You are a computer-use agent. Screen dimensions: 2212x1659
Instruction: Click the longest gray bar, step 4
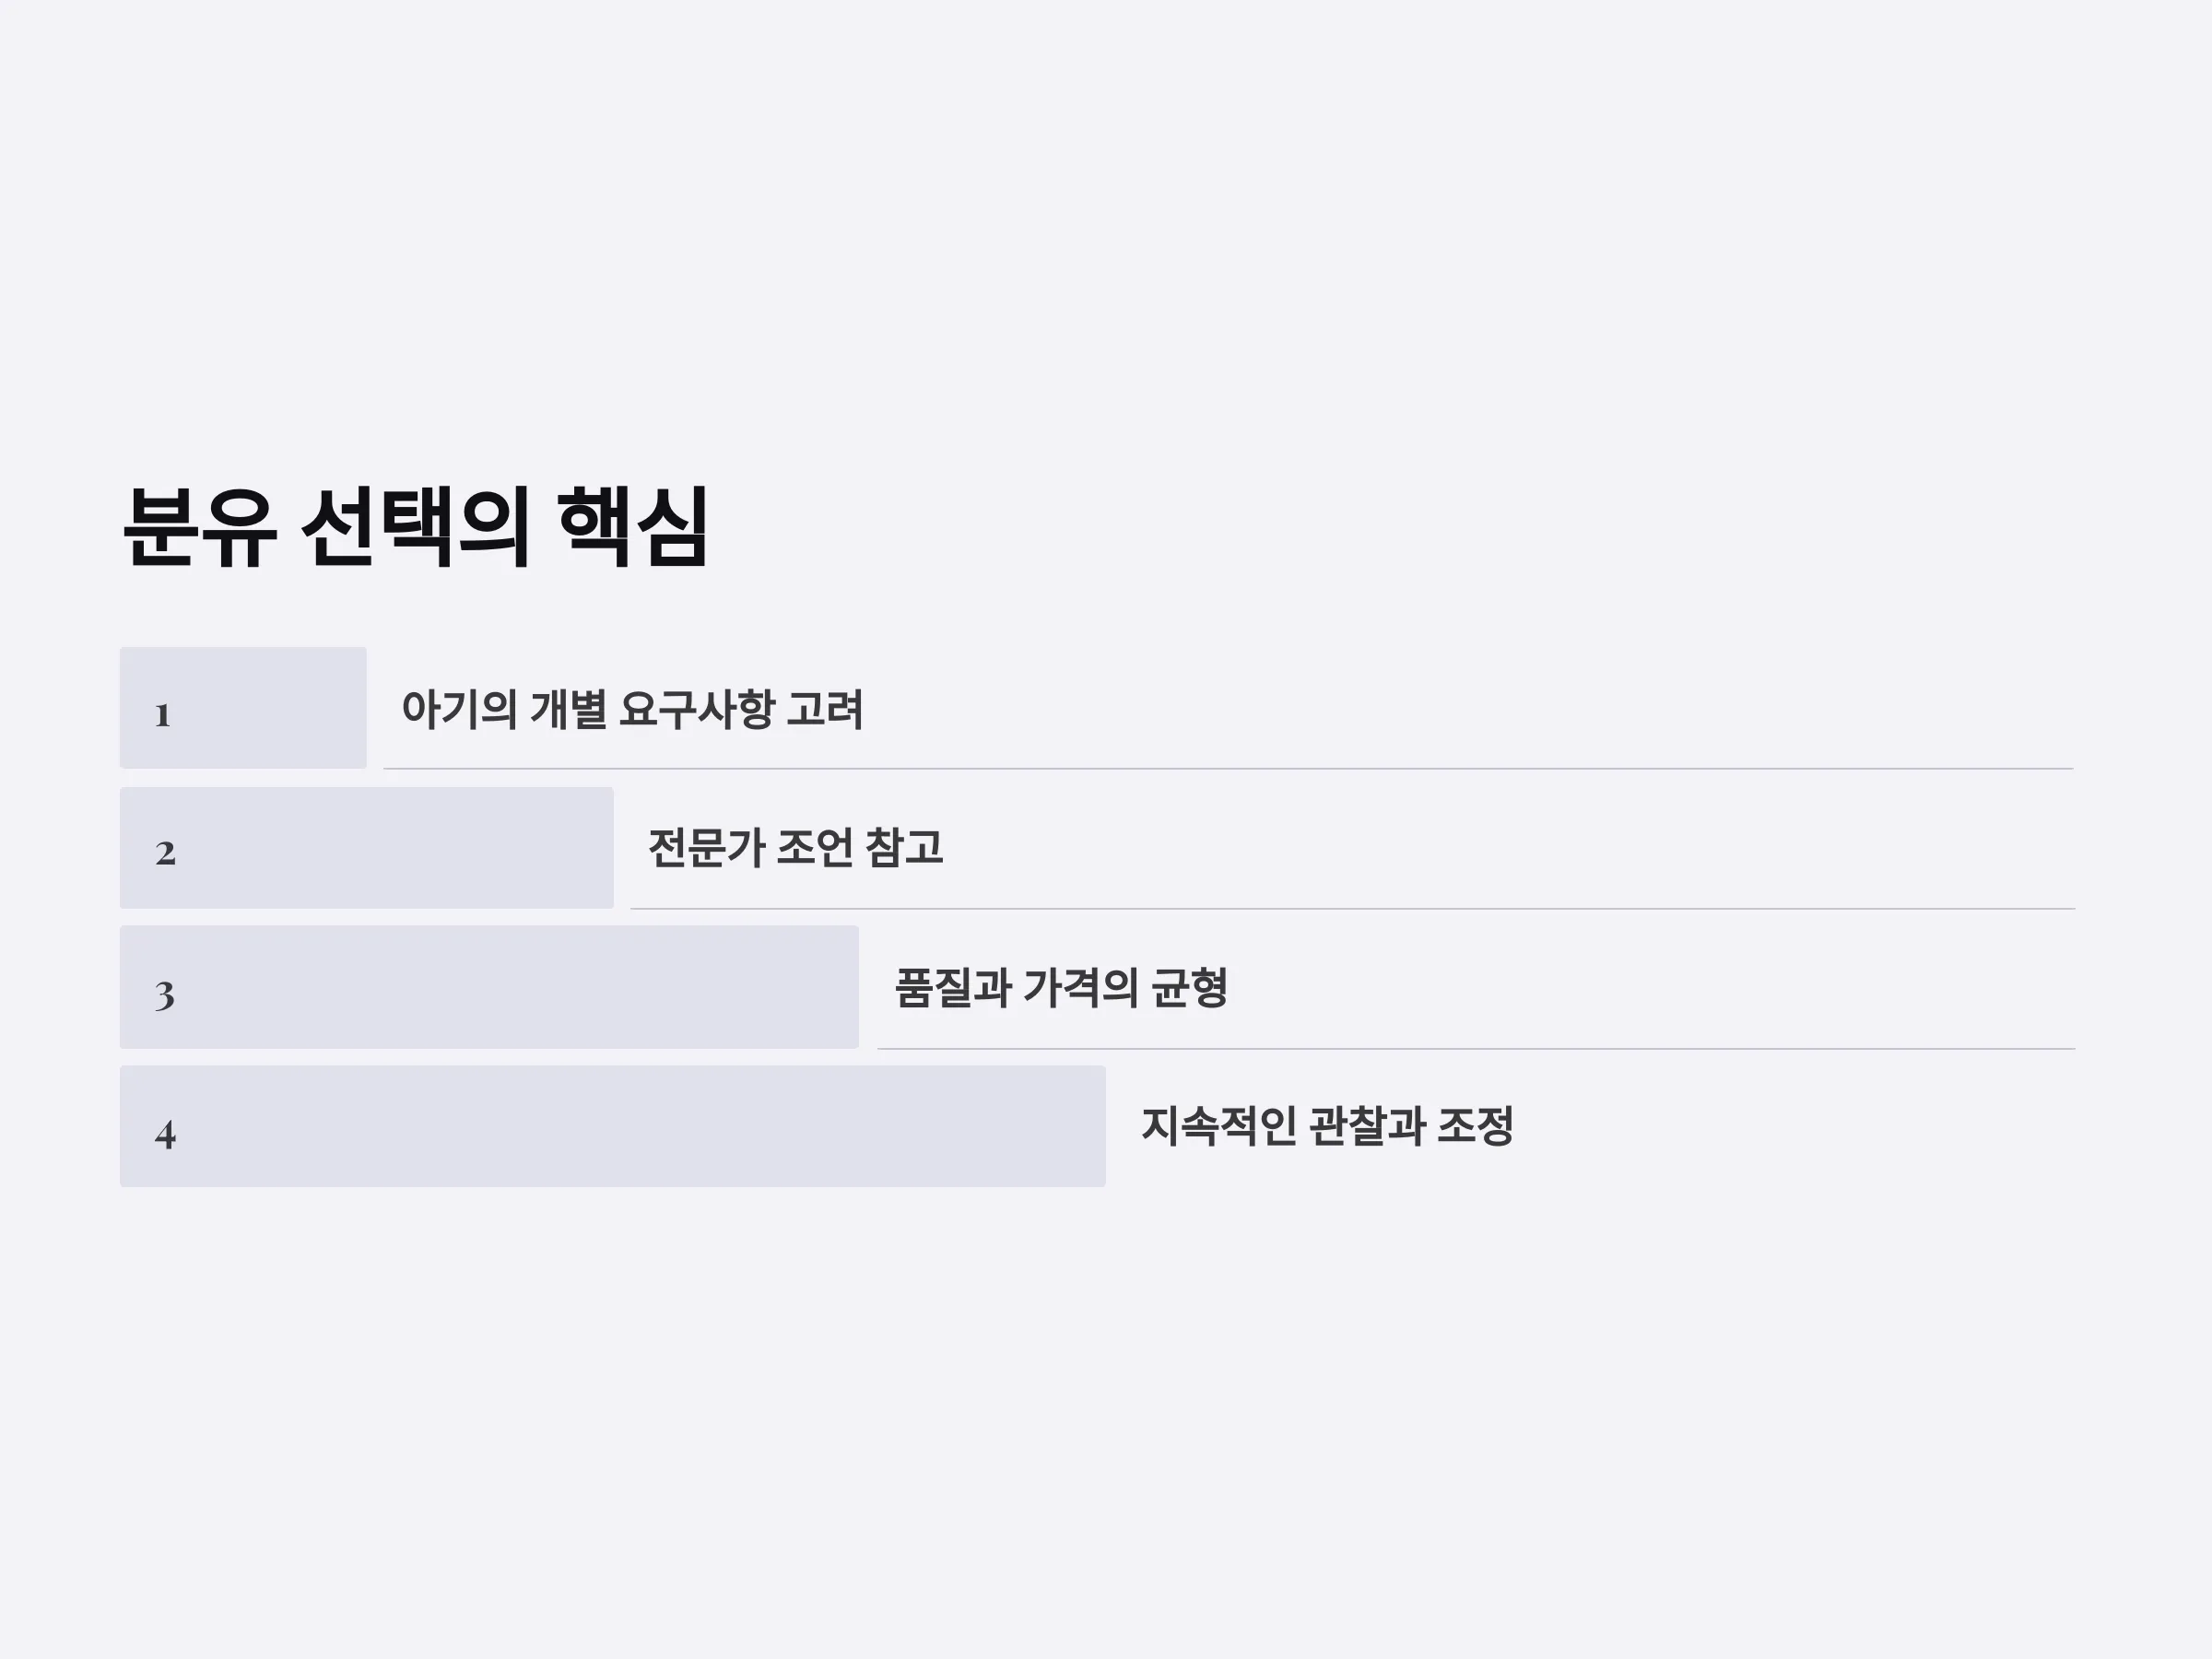pyautogui.click(x=613, y=1126)
